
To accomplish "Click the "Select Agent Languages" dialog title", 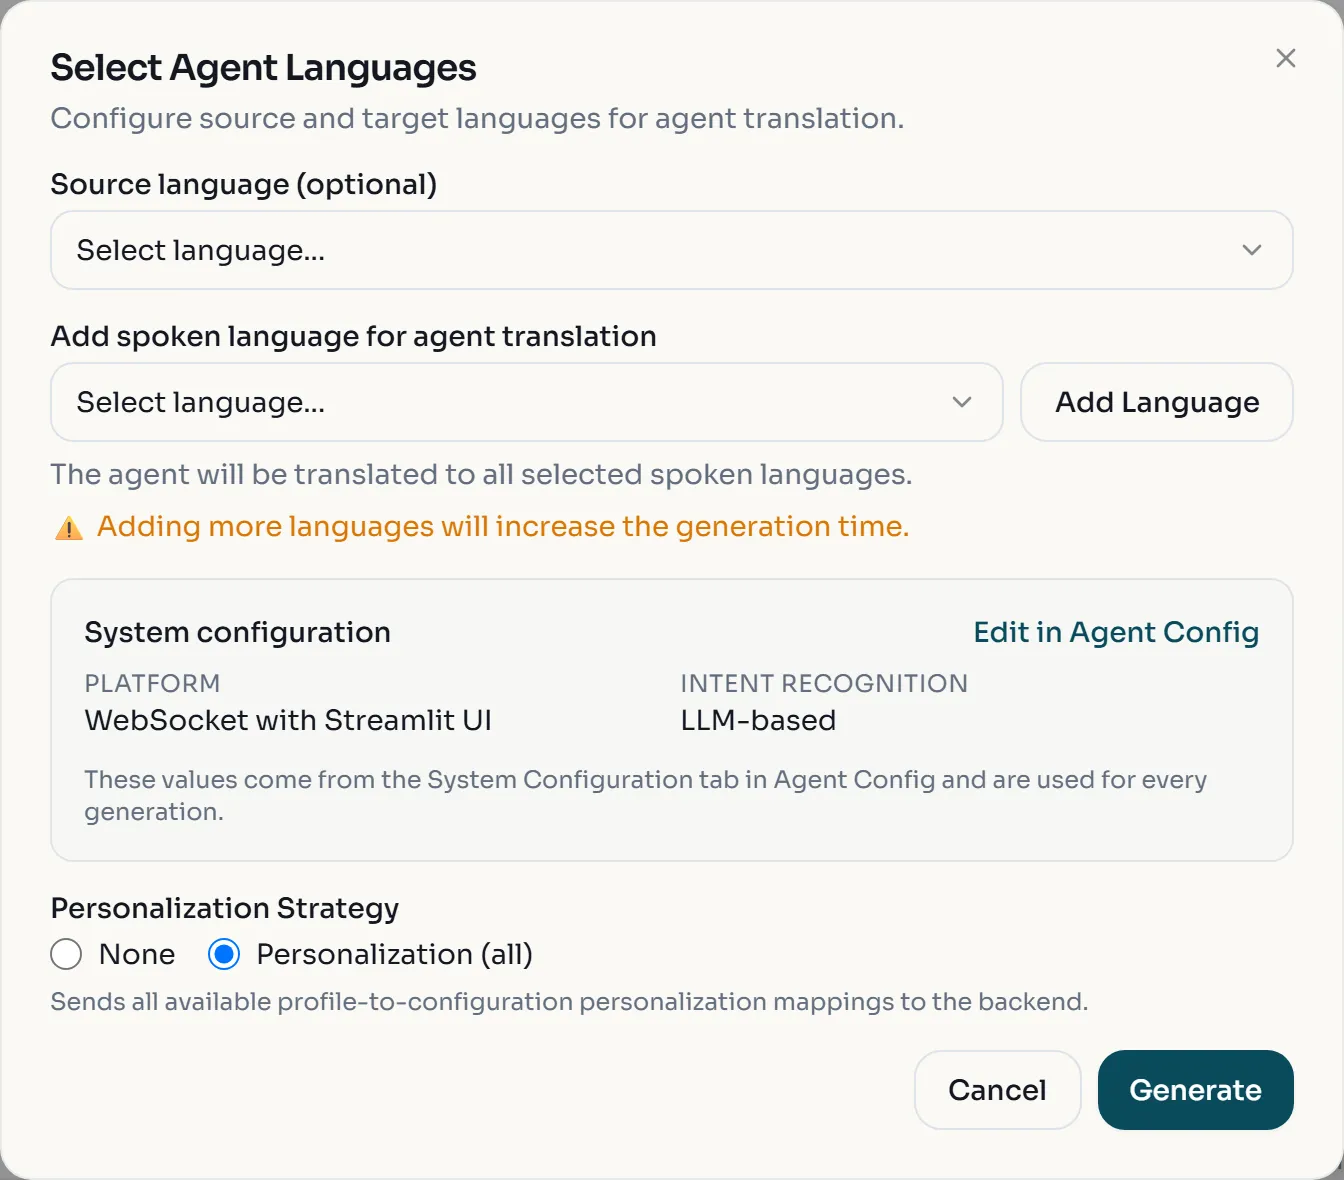I will [x=264, y=68].
